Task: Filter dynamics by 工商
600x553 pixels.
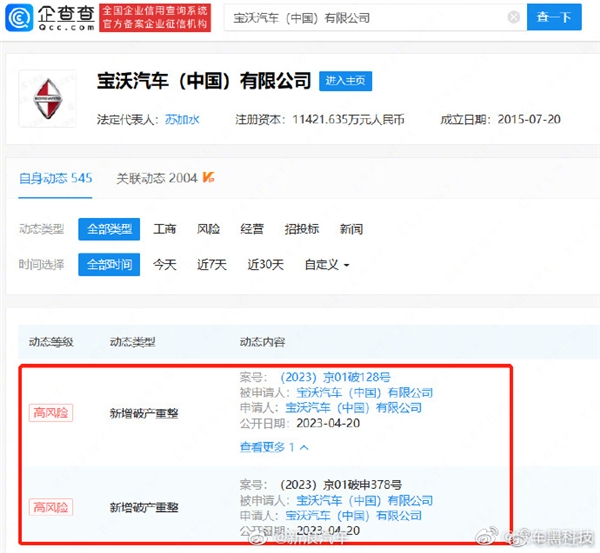Action: click(165, 229)
